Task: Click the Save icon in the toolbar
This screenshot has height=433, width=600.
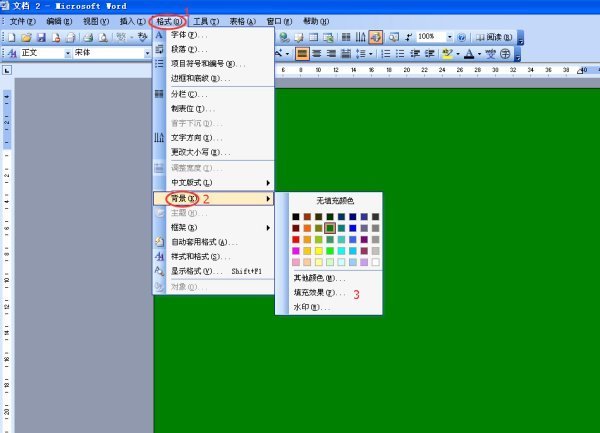Action: [42, 37]
